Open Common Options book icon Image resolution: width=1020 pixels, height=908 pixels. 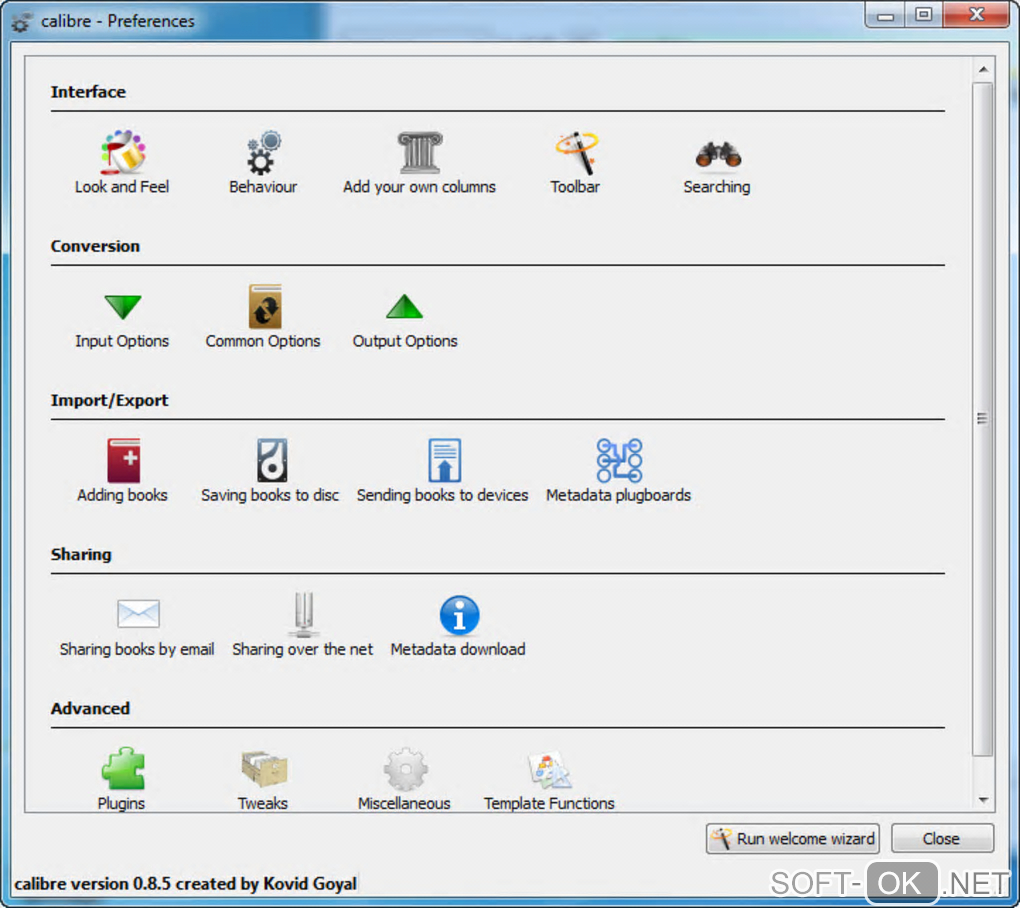tap(264, 306)
